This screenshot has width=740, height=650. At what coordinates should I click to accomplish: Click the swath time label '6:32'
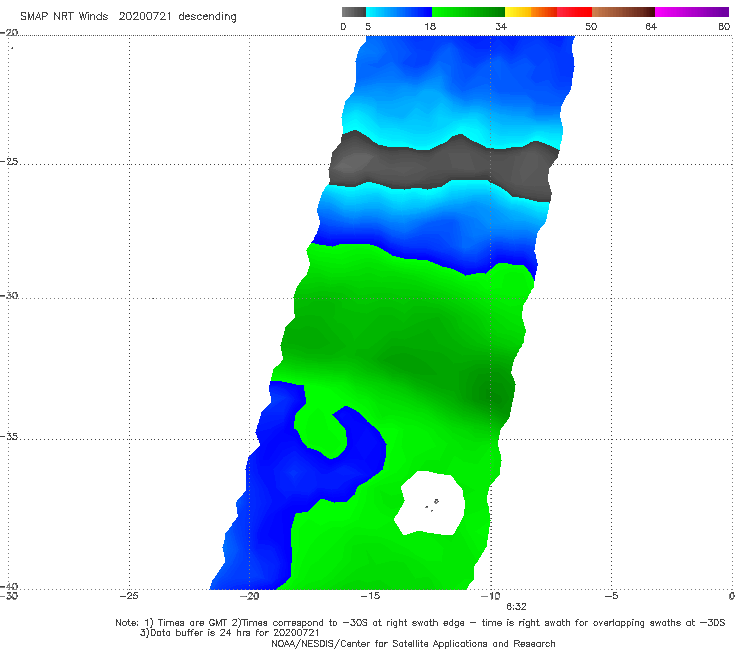[x=516, y=607]
